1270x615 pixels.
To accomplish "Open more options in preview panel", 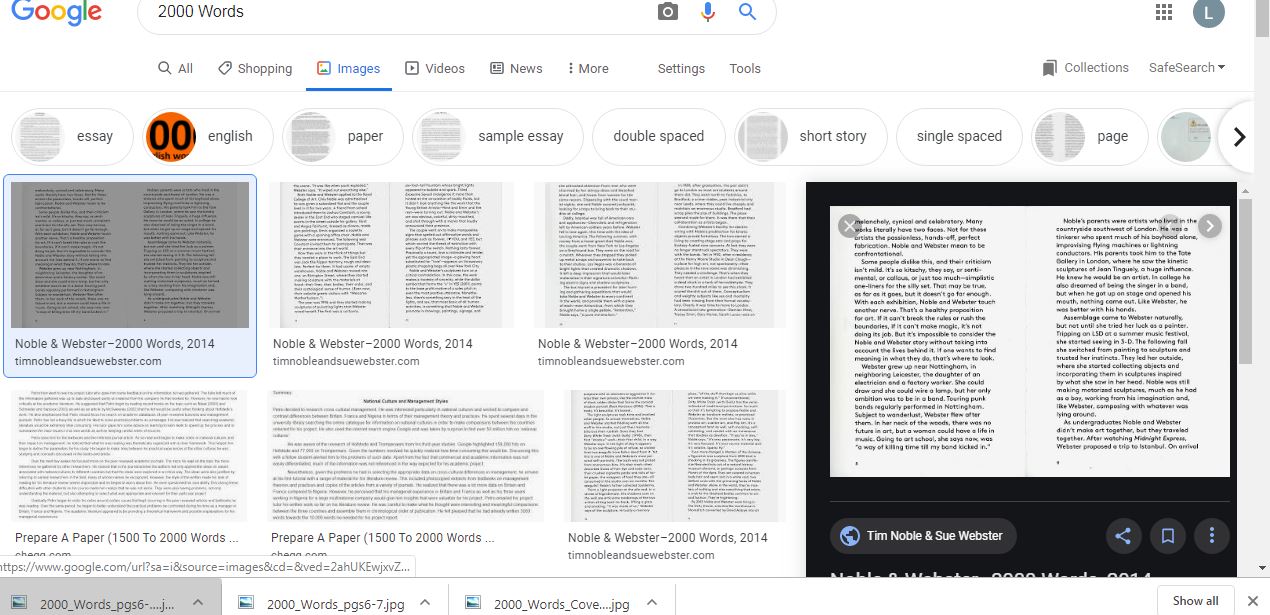I will pyautogui.click(x=1212, y=536).
